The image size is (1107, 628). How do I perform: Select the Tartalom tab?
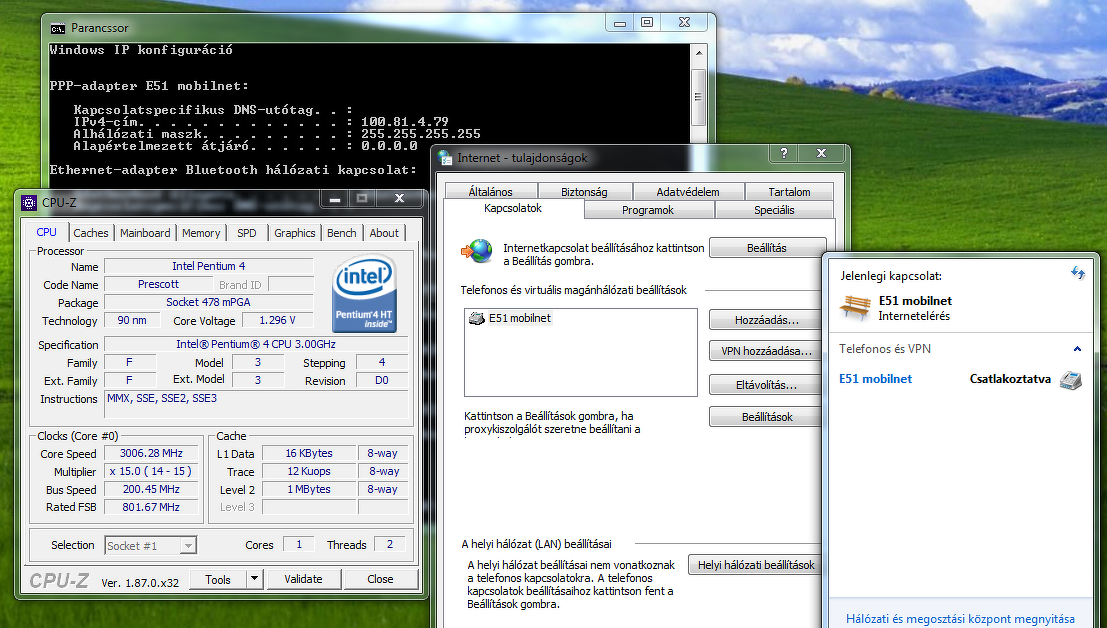click(x=789, y=192)
